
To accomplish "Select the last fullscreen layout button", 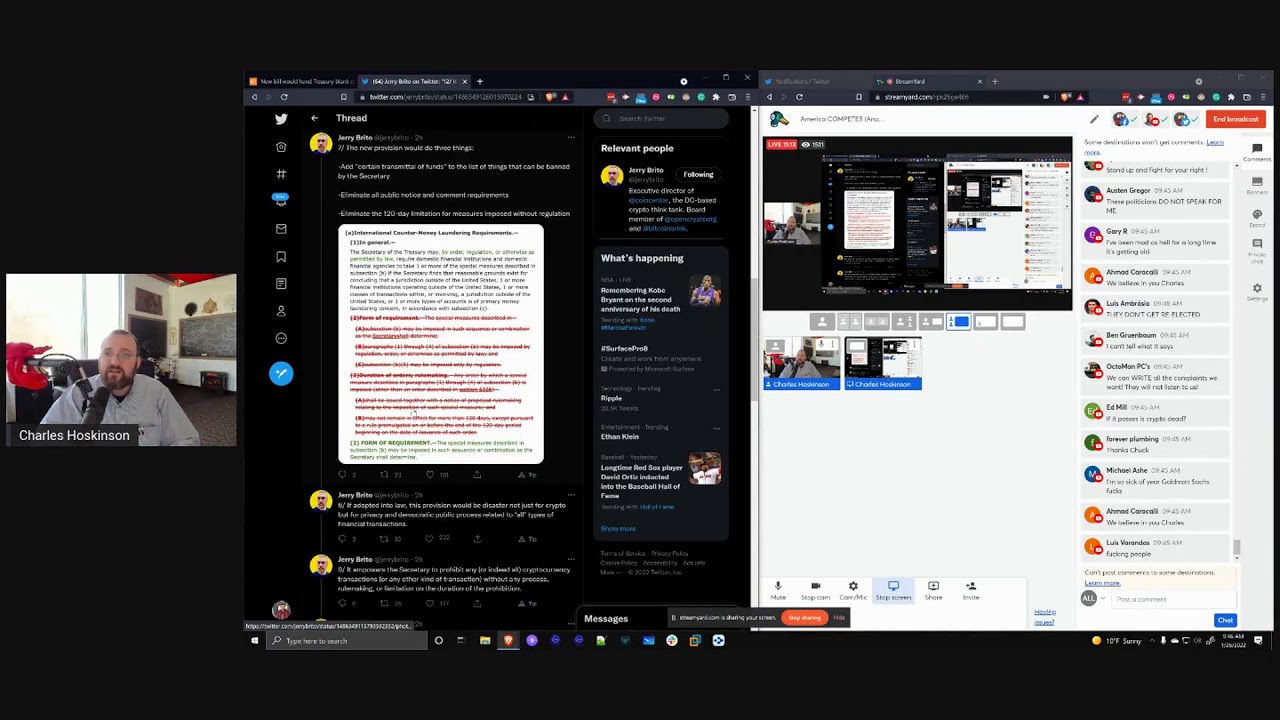I will 1013,322.
